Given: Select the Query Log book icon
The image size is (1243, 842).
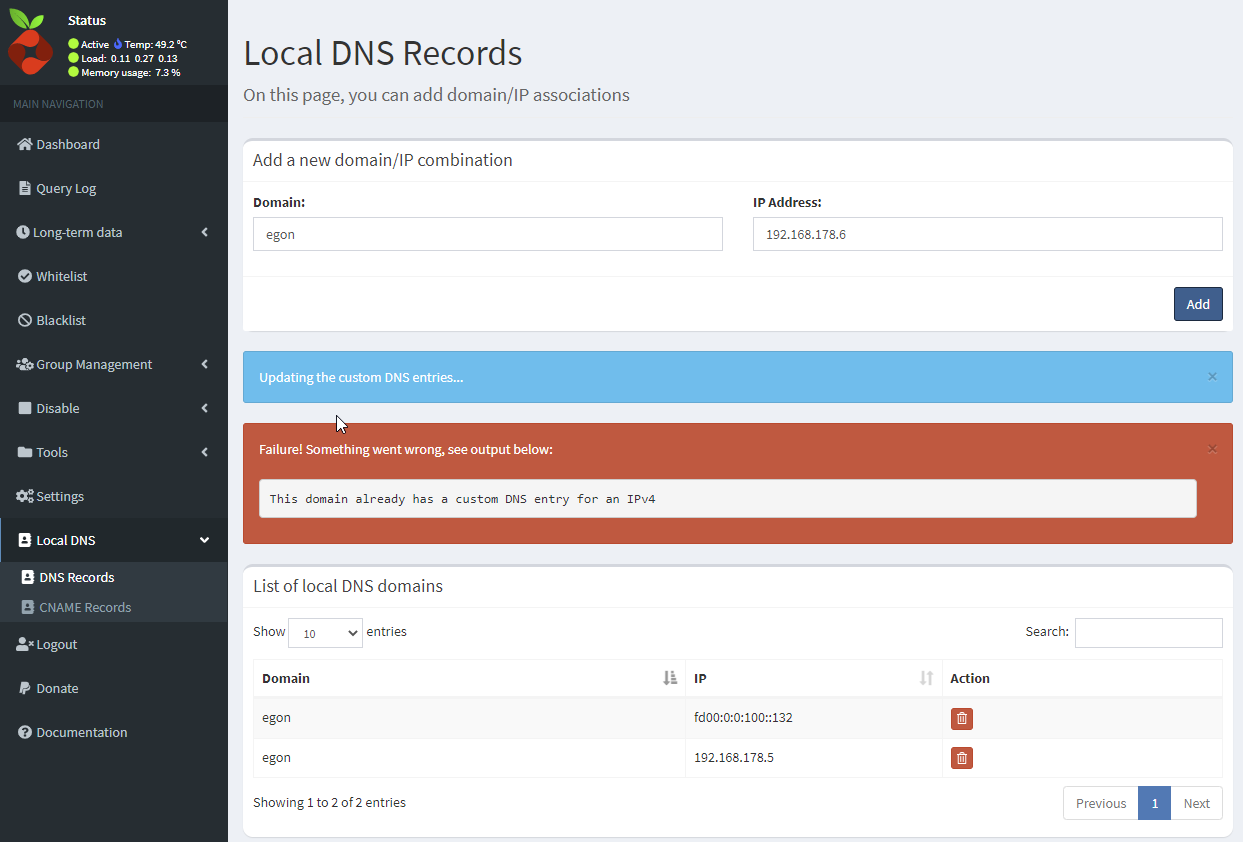Looking at the screenshot, I should (x=22, y=188).
